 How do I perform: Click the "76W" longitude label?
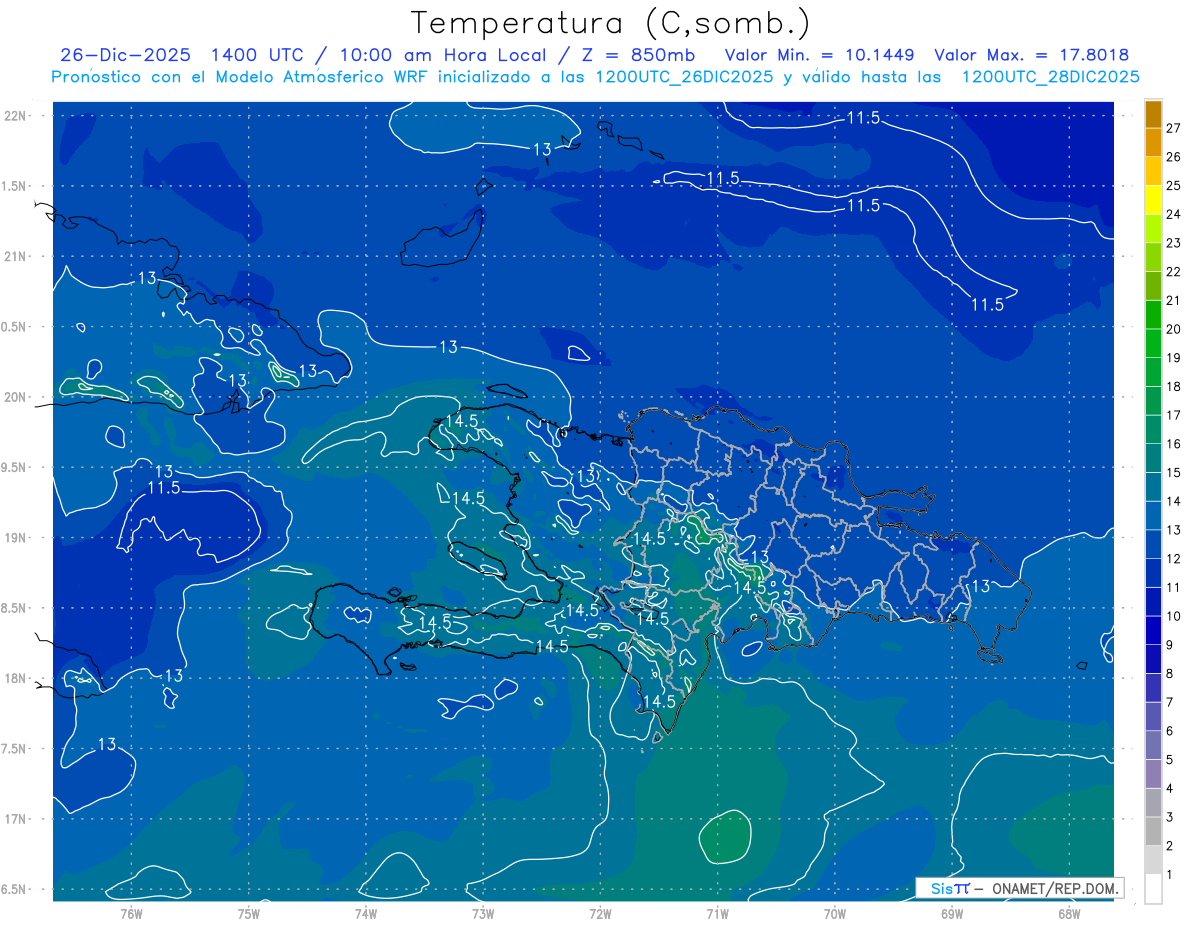131,913
